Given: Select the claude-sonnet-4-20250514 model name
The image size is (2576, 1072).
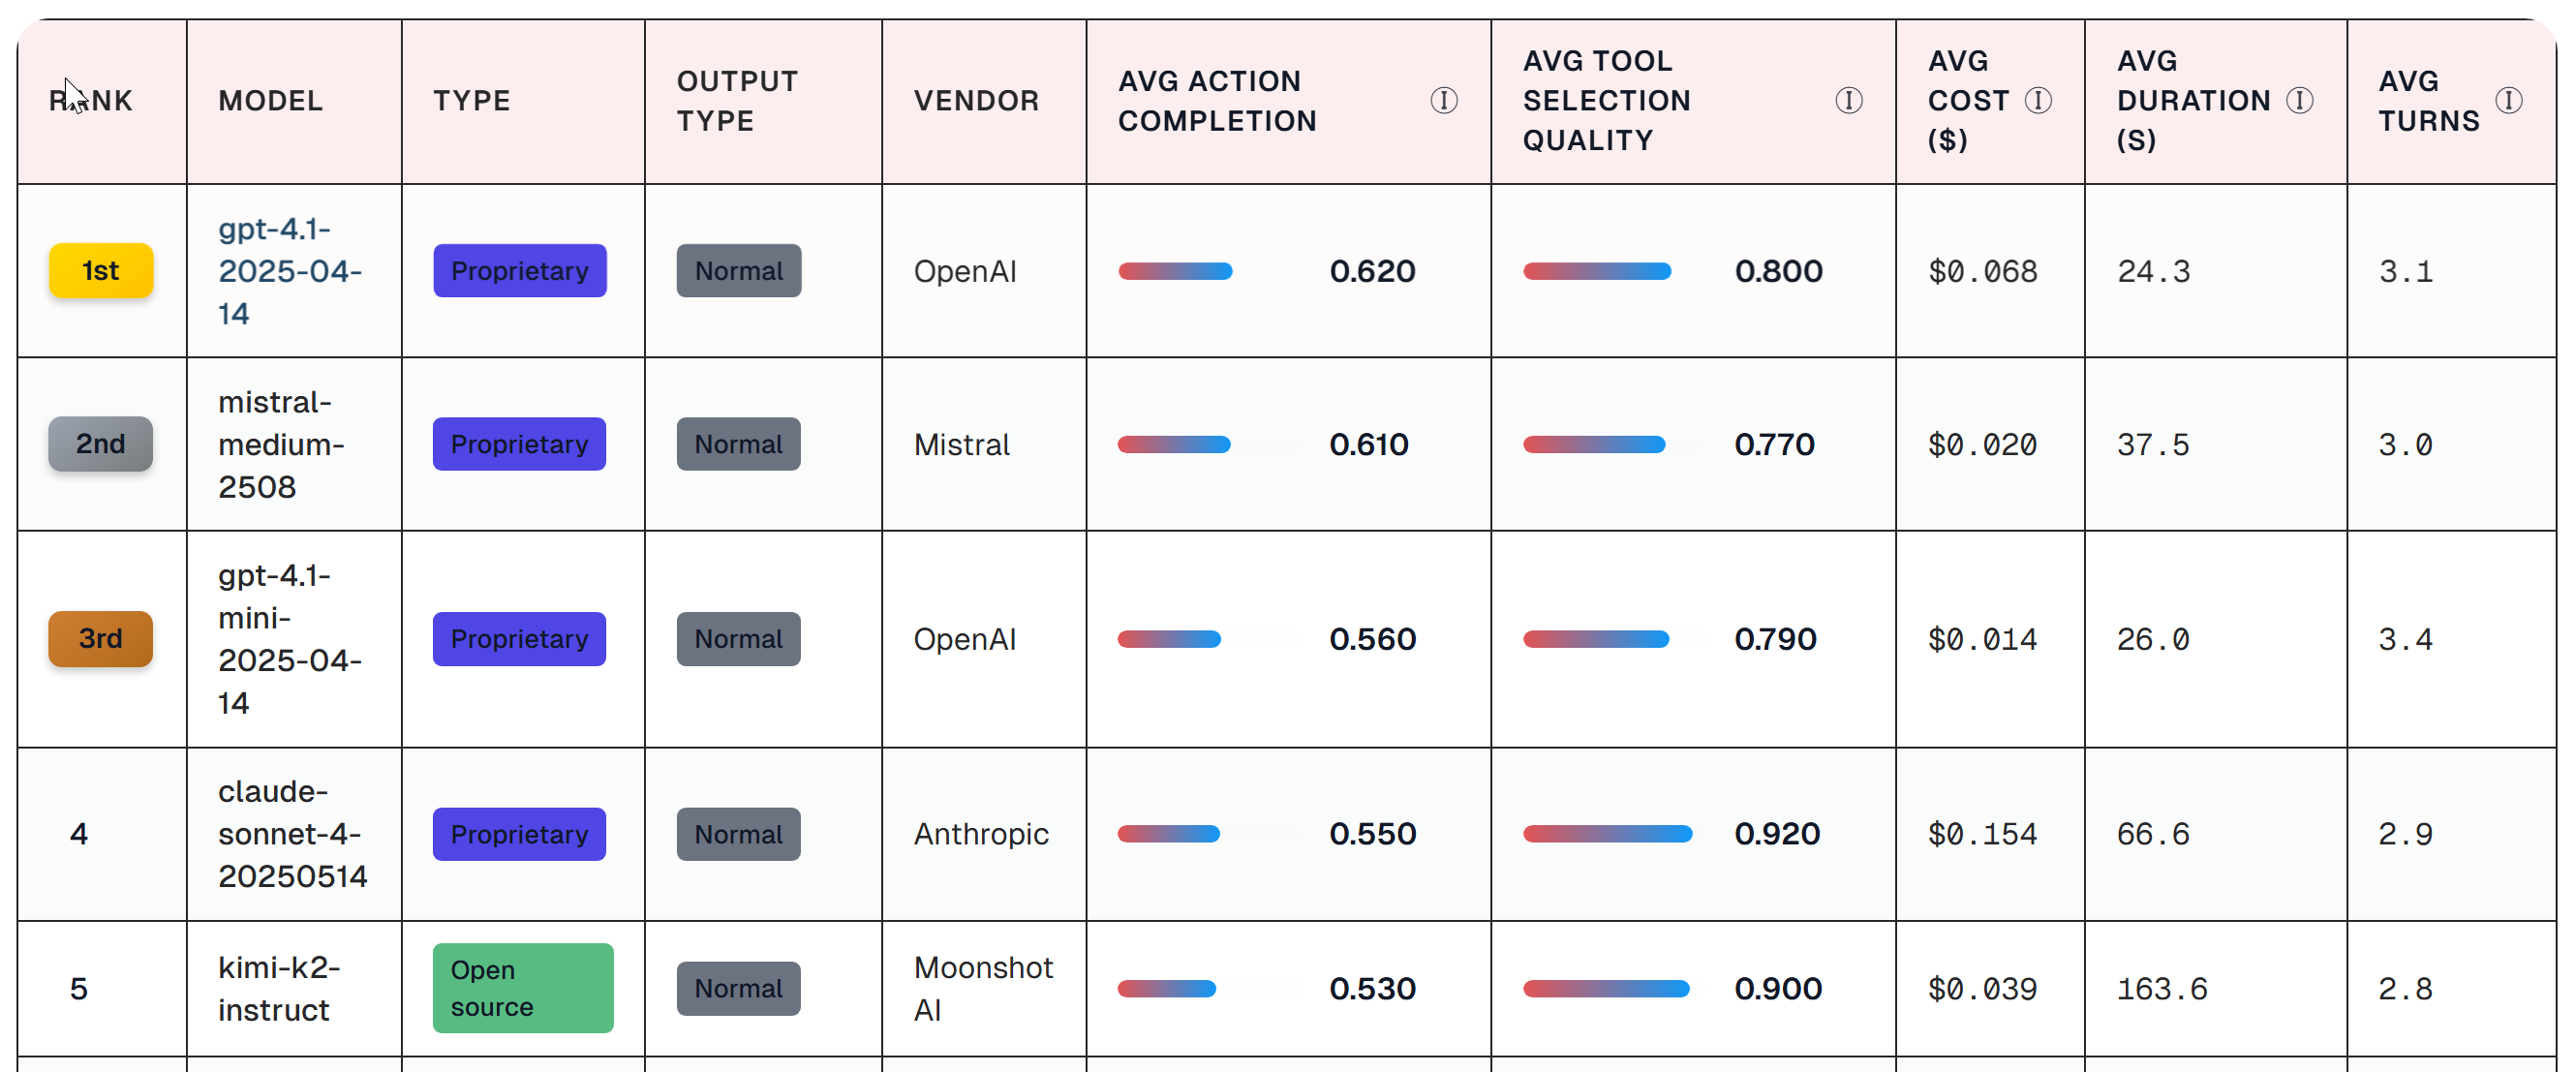Looking at the screenshot, I should point(292,834).
